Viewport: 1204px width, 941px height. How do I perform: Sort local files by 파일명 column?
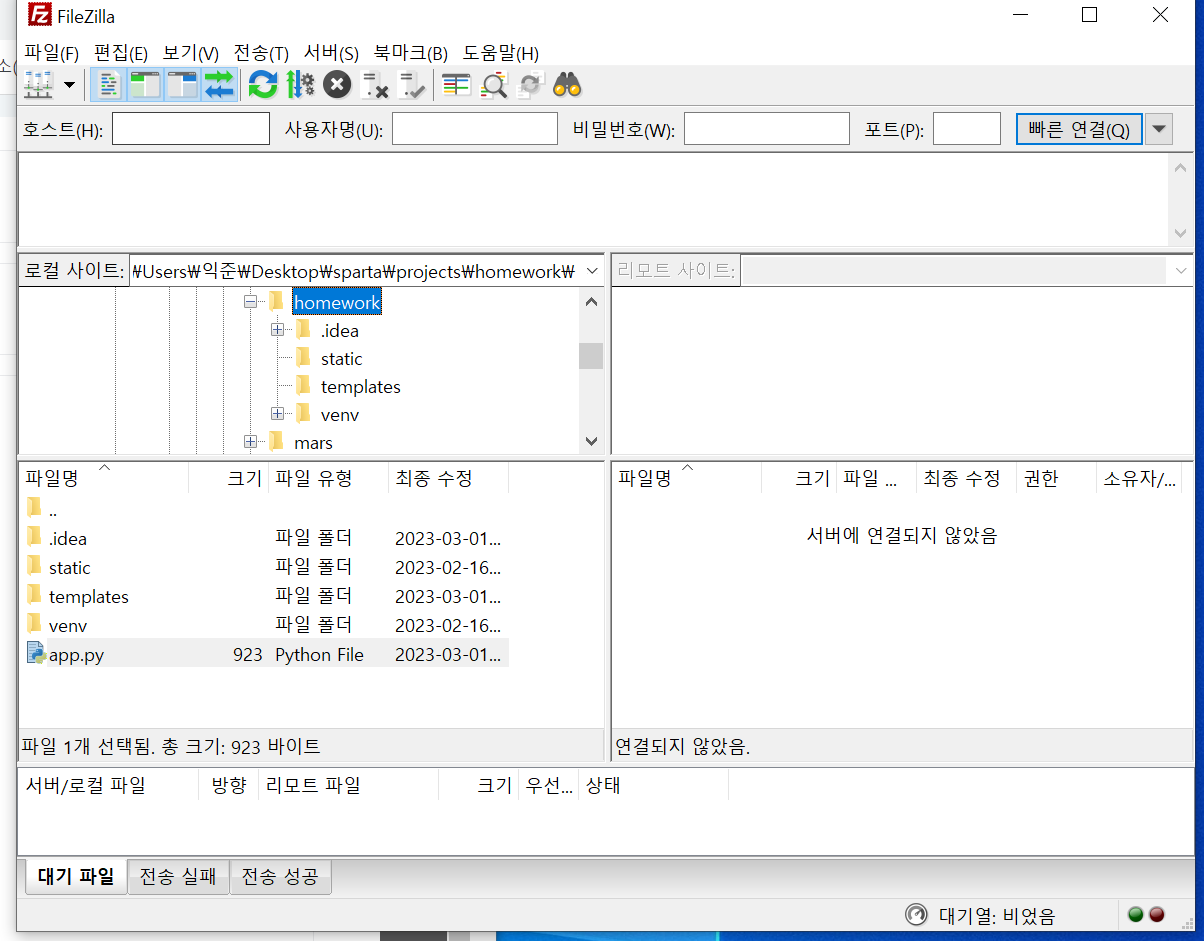tap(104, 478)
